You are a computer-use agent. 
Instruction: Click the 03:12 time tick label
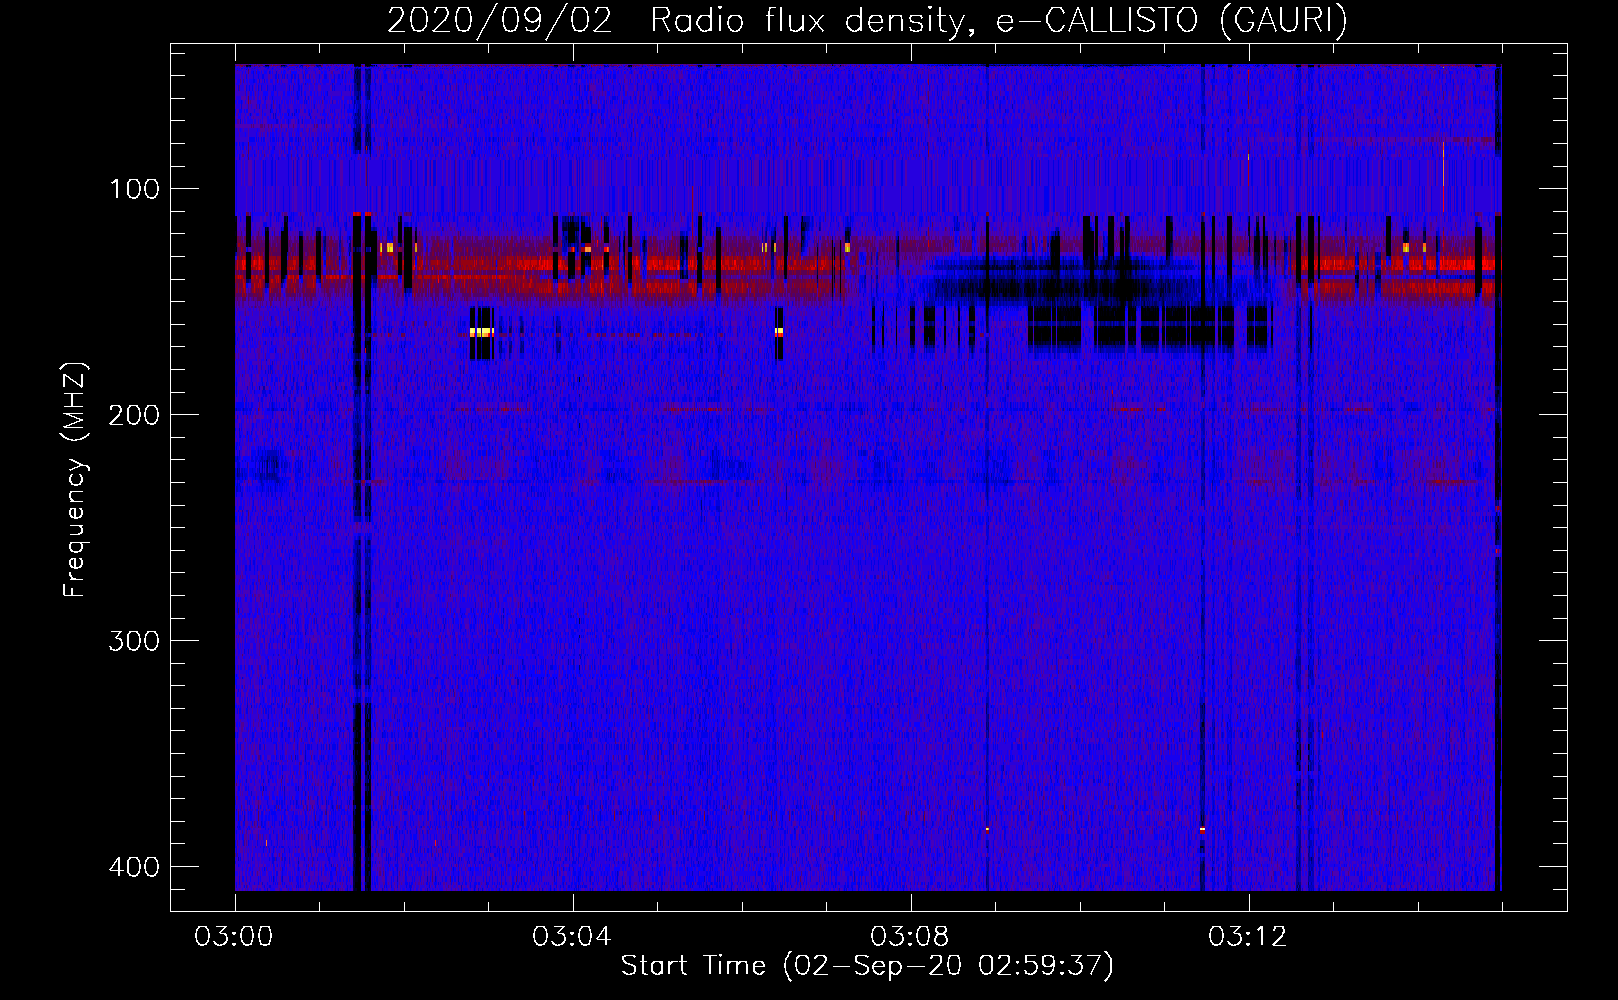pos(1248,937)
